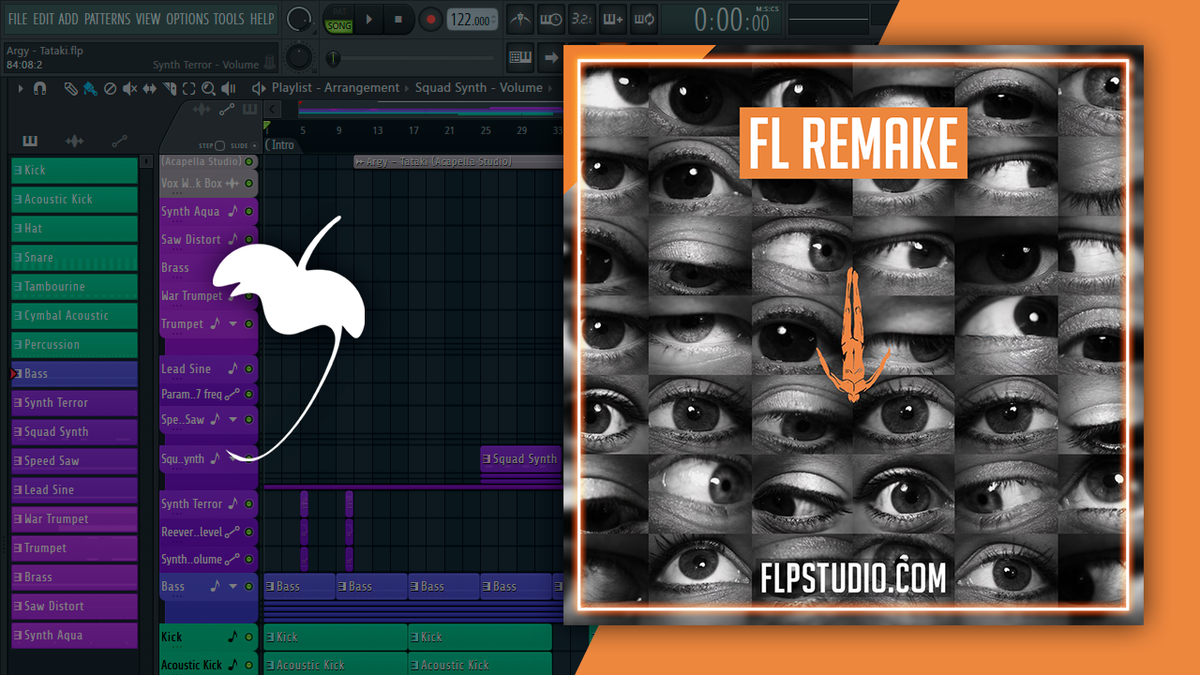Click the metronome icon in the transport bar
The image size is (1200, 675).
[519, 18]
